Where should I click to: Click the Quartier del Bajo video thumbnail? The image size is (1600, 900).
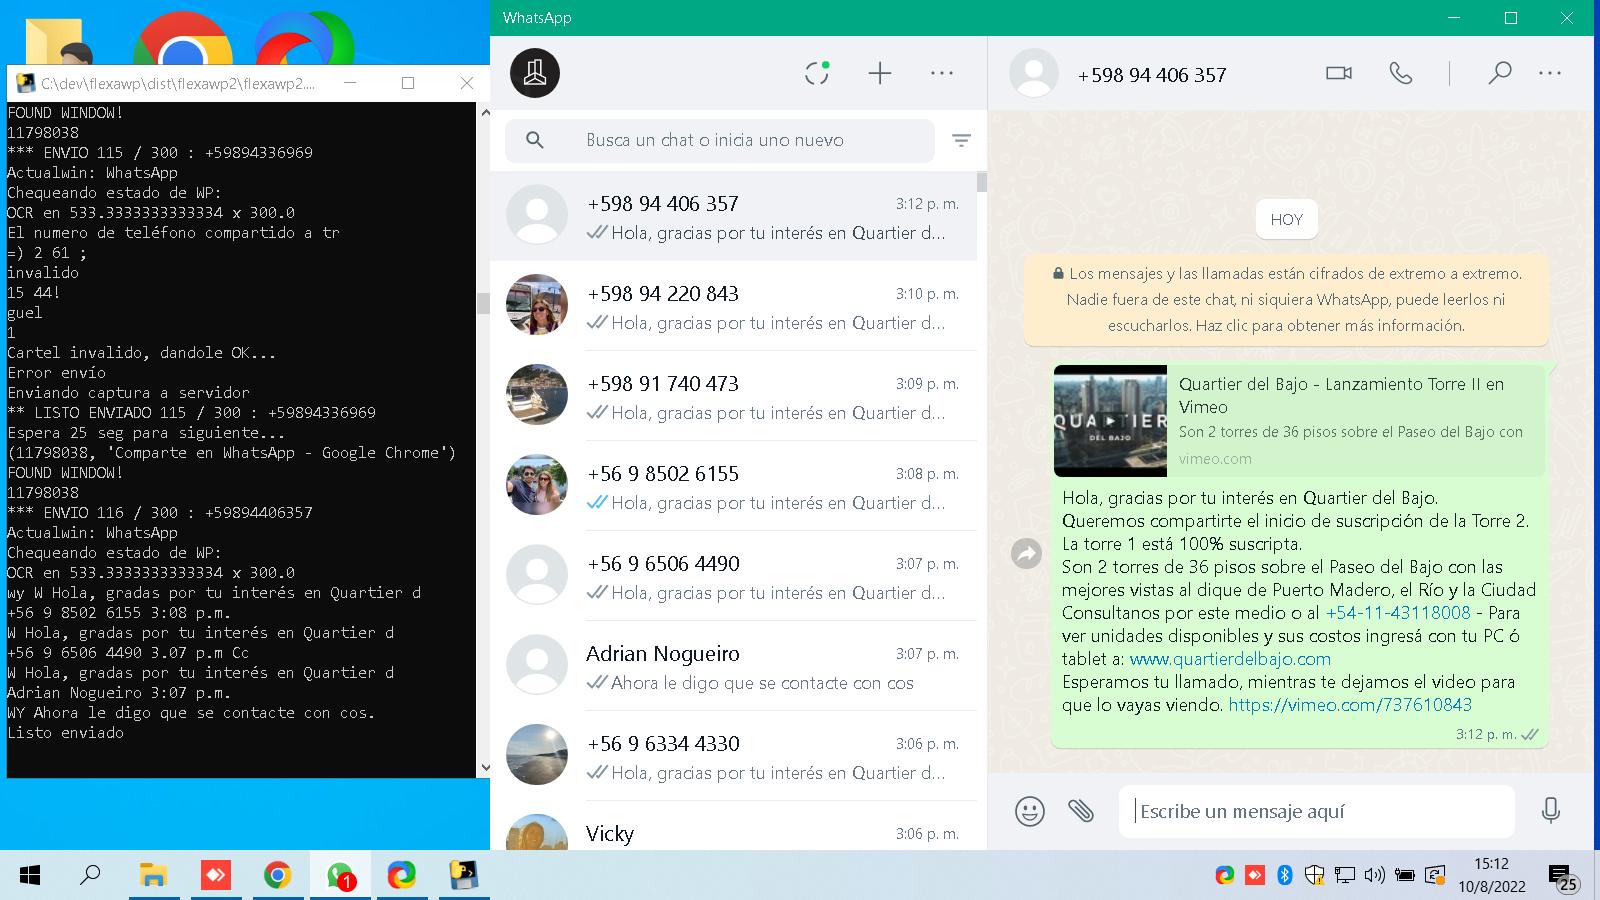click(x=1110, y=421)
